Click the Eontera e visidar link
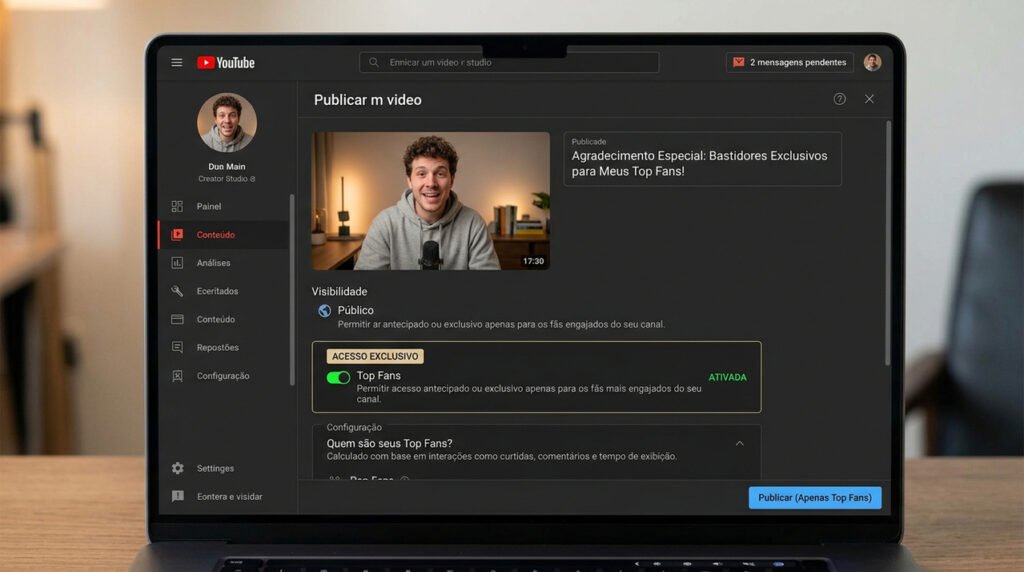Image resolution: width=1024 pixels, height=572 pixels. pyautogui.click(x=229, y=497)
